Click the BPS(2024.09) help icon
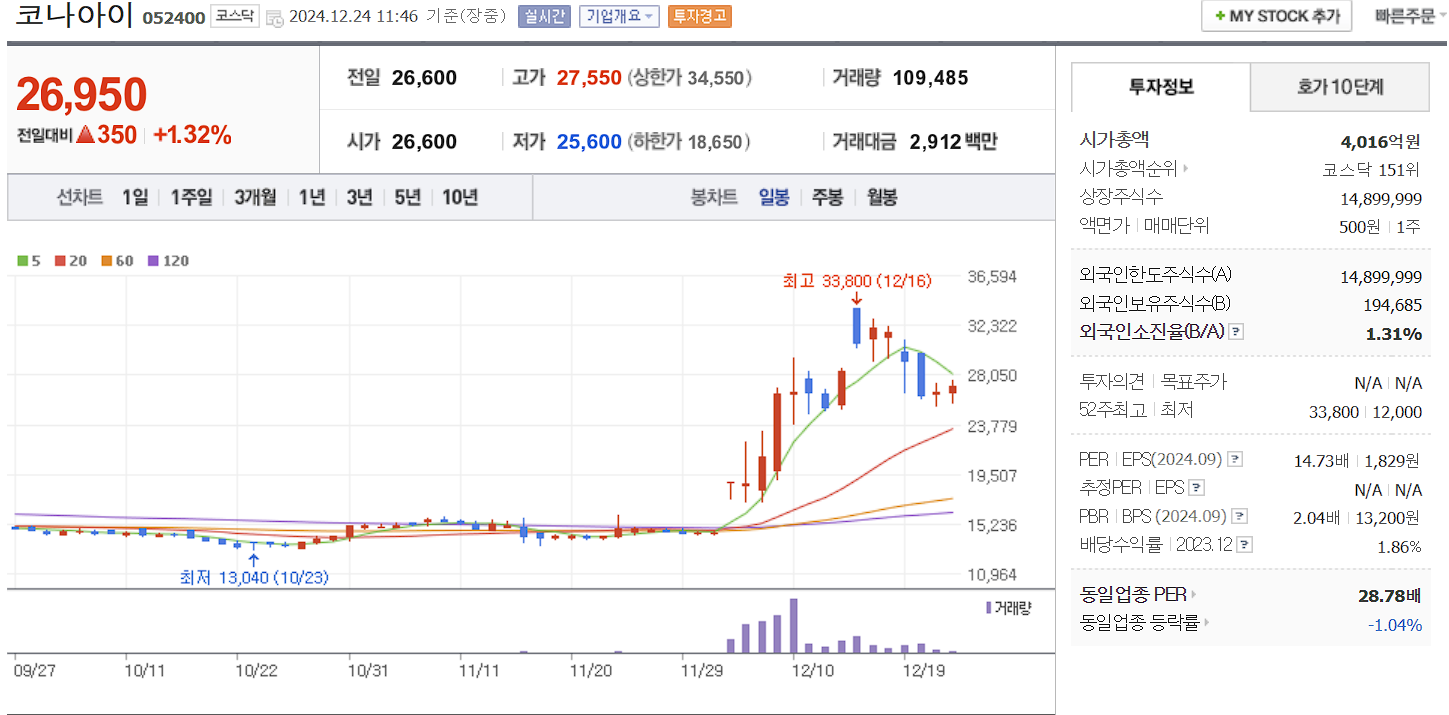Screen dimensions: 1449x715 (x=1240, y=515)
